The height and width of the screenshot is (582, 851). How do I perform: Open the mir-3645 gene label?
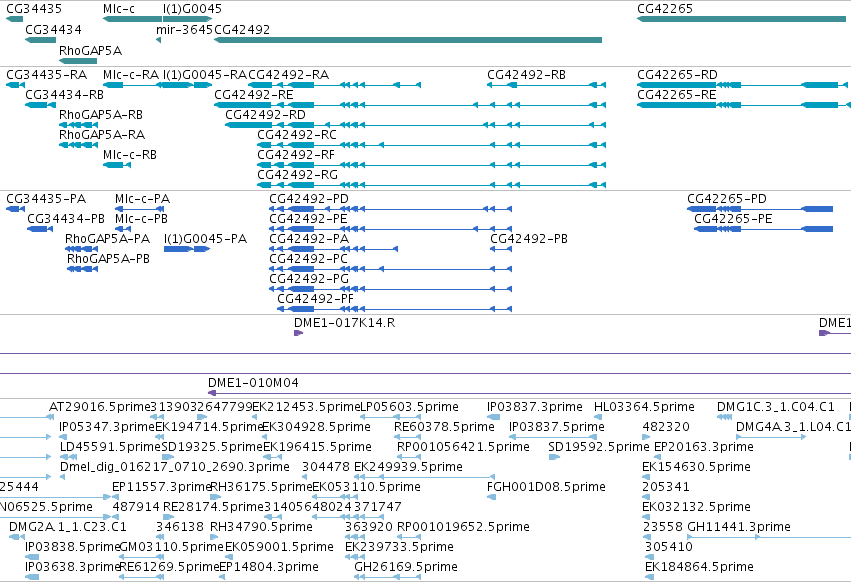pyautogui.click(x=184, y=29)
